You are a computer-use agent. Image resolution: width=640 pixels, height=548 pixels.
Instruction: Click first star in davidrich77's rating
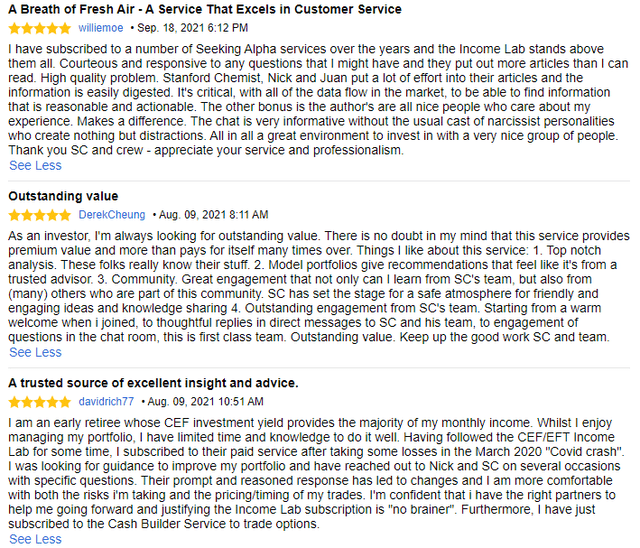[15, 402]
